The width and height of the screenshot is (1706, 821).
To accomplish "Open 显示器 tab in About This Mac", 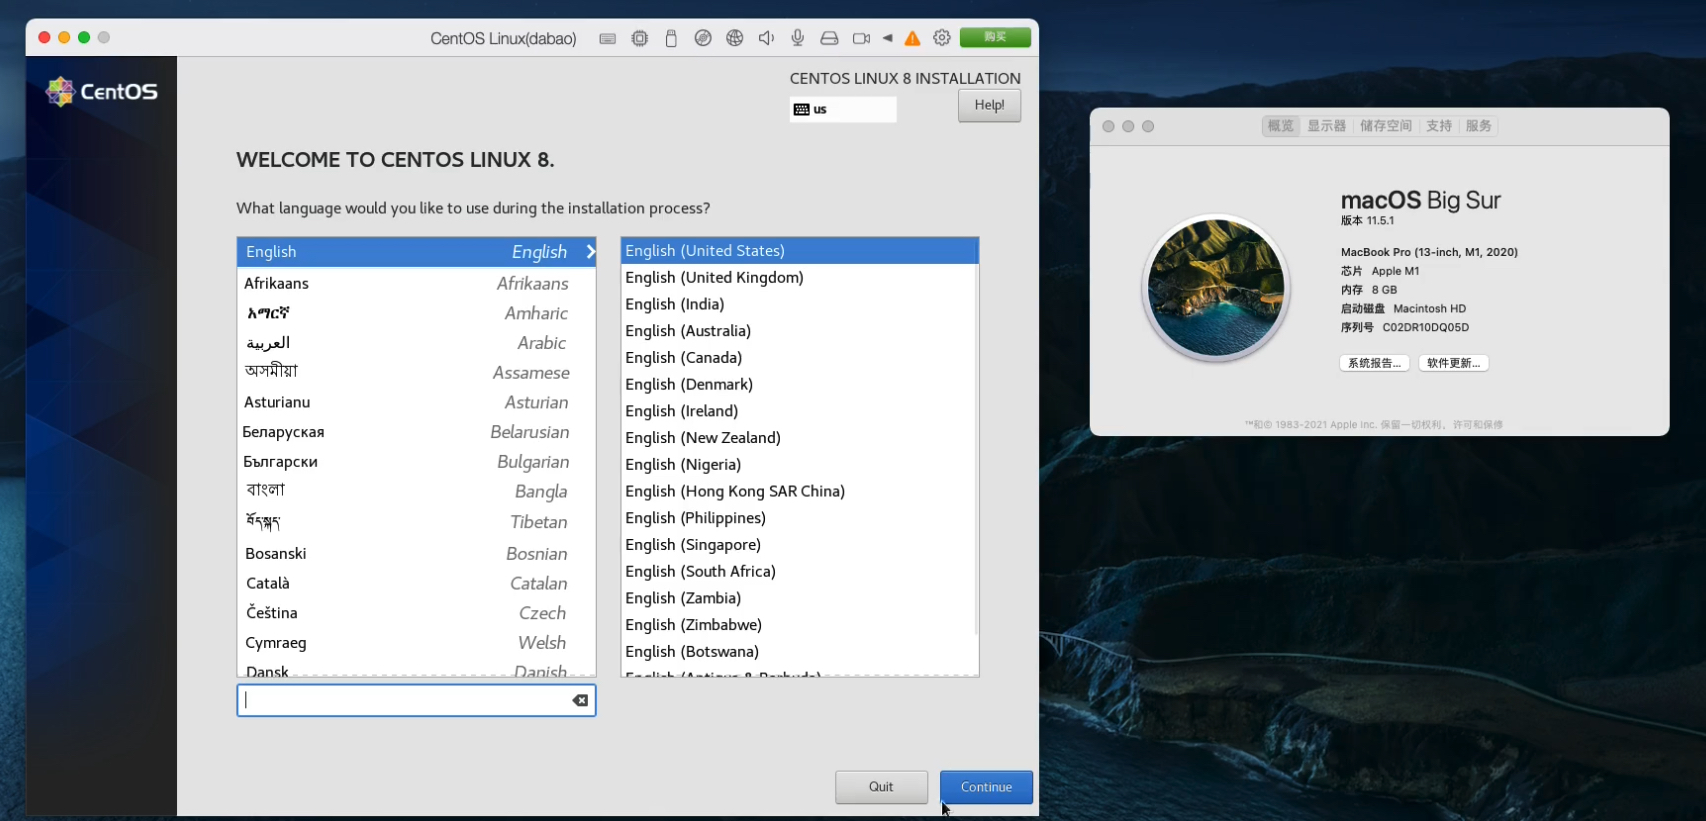I will click(1326, 126).
